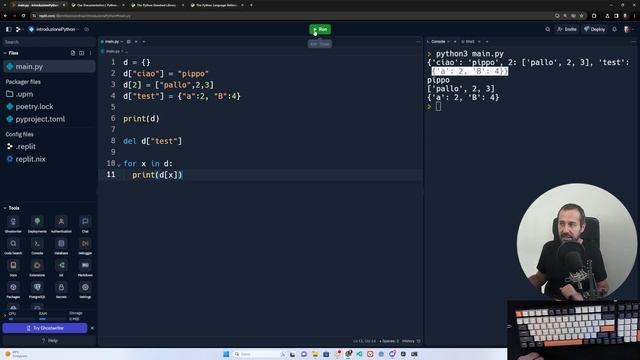Open Files more options menu
This screenshot has height=360, width=640.
click(x=90, y=53)
